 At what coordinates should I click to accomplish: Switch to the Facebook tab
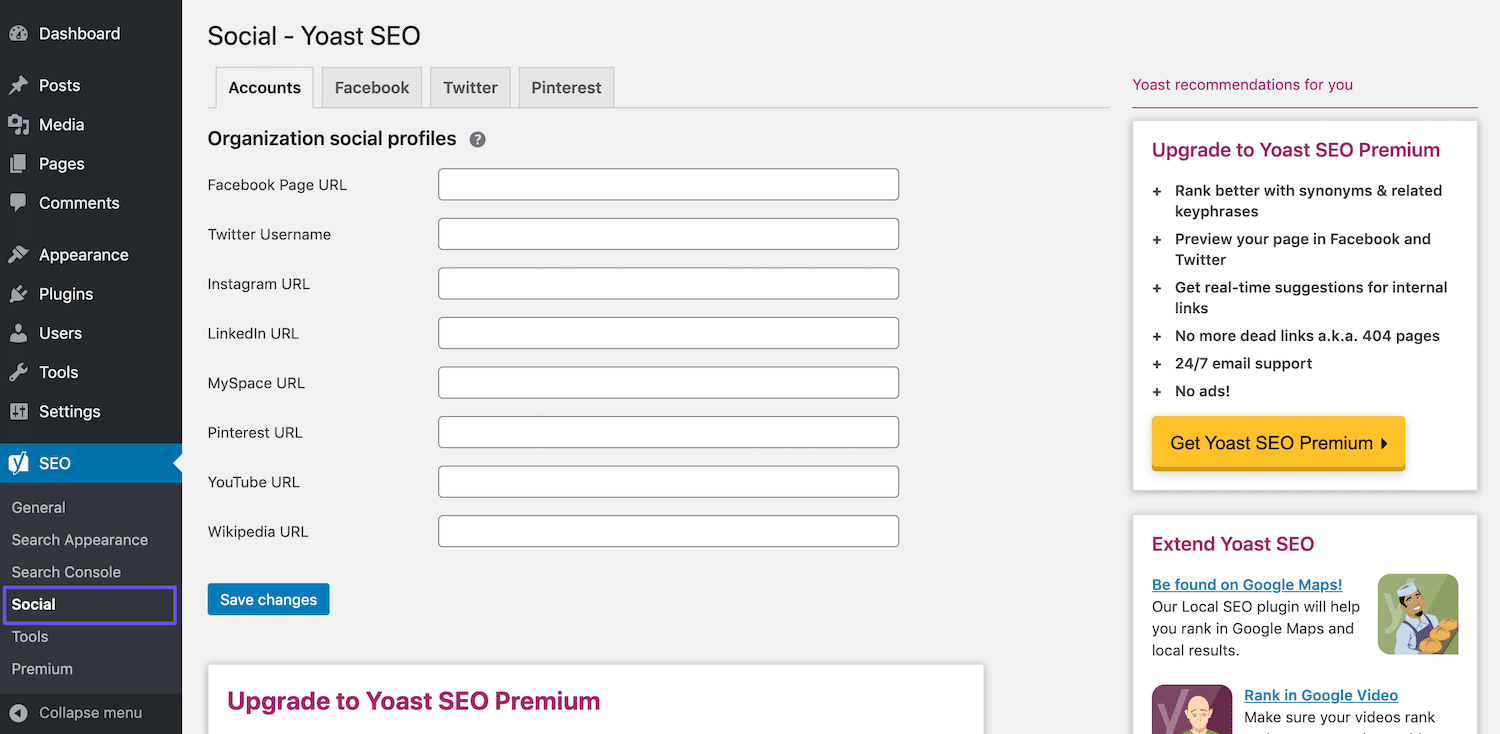pos(371,87)
